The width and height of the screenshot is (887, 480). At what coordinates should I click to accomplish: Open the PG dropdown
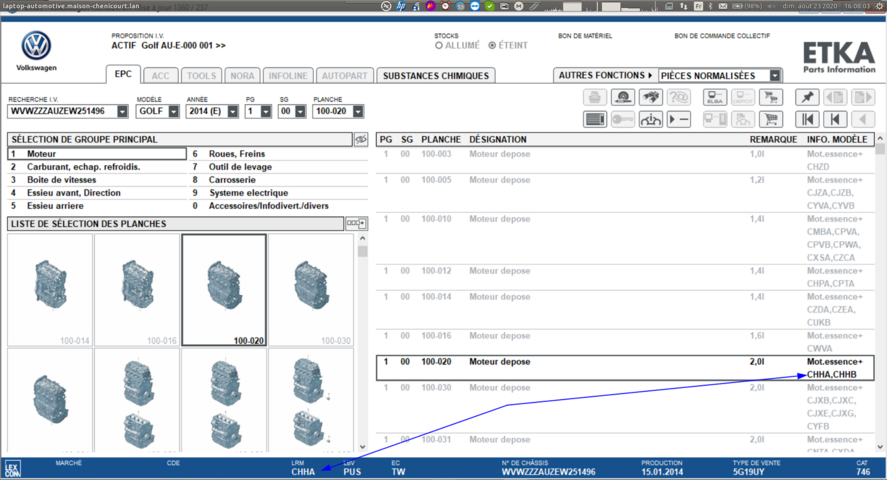tap(265, 111)
